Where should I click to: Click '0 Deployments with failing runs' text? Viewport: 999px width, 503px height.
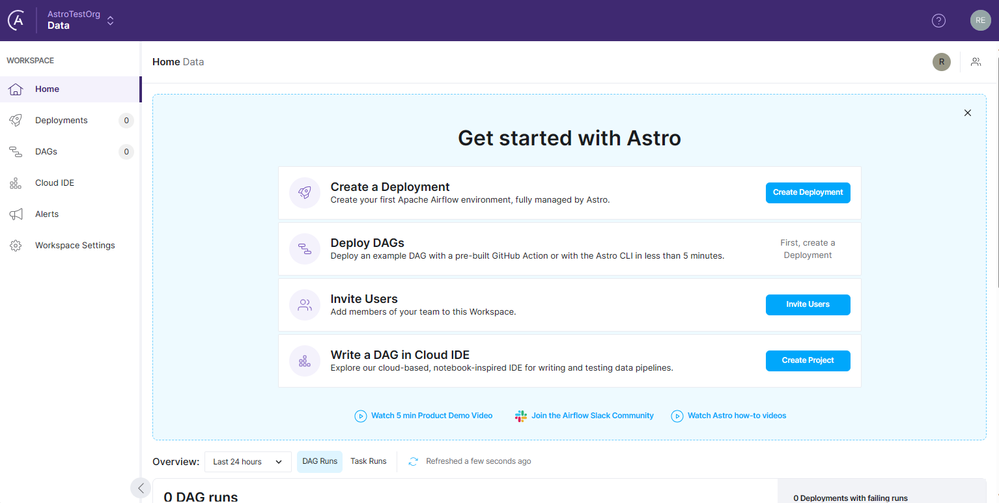point(851,498)
